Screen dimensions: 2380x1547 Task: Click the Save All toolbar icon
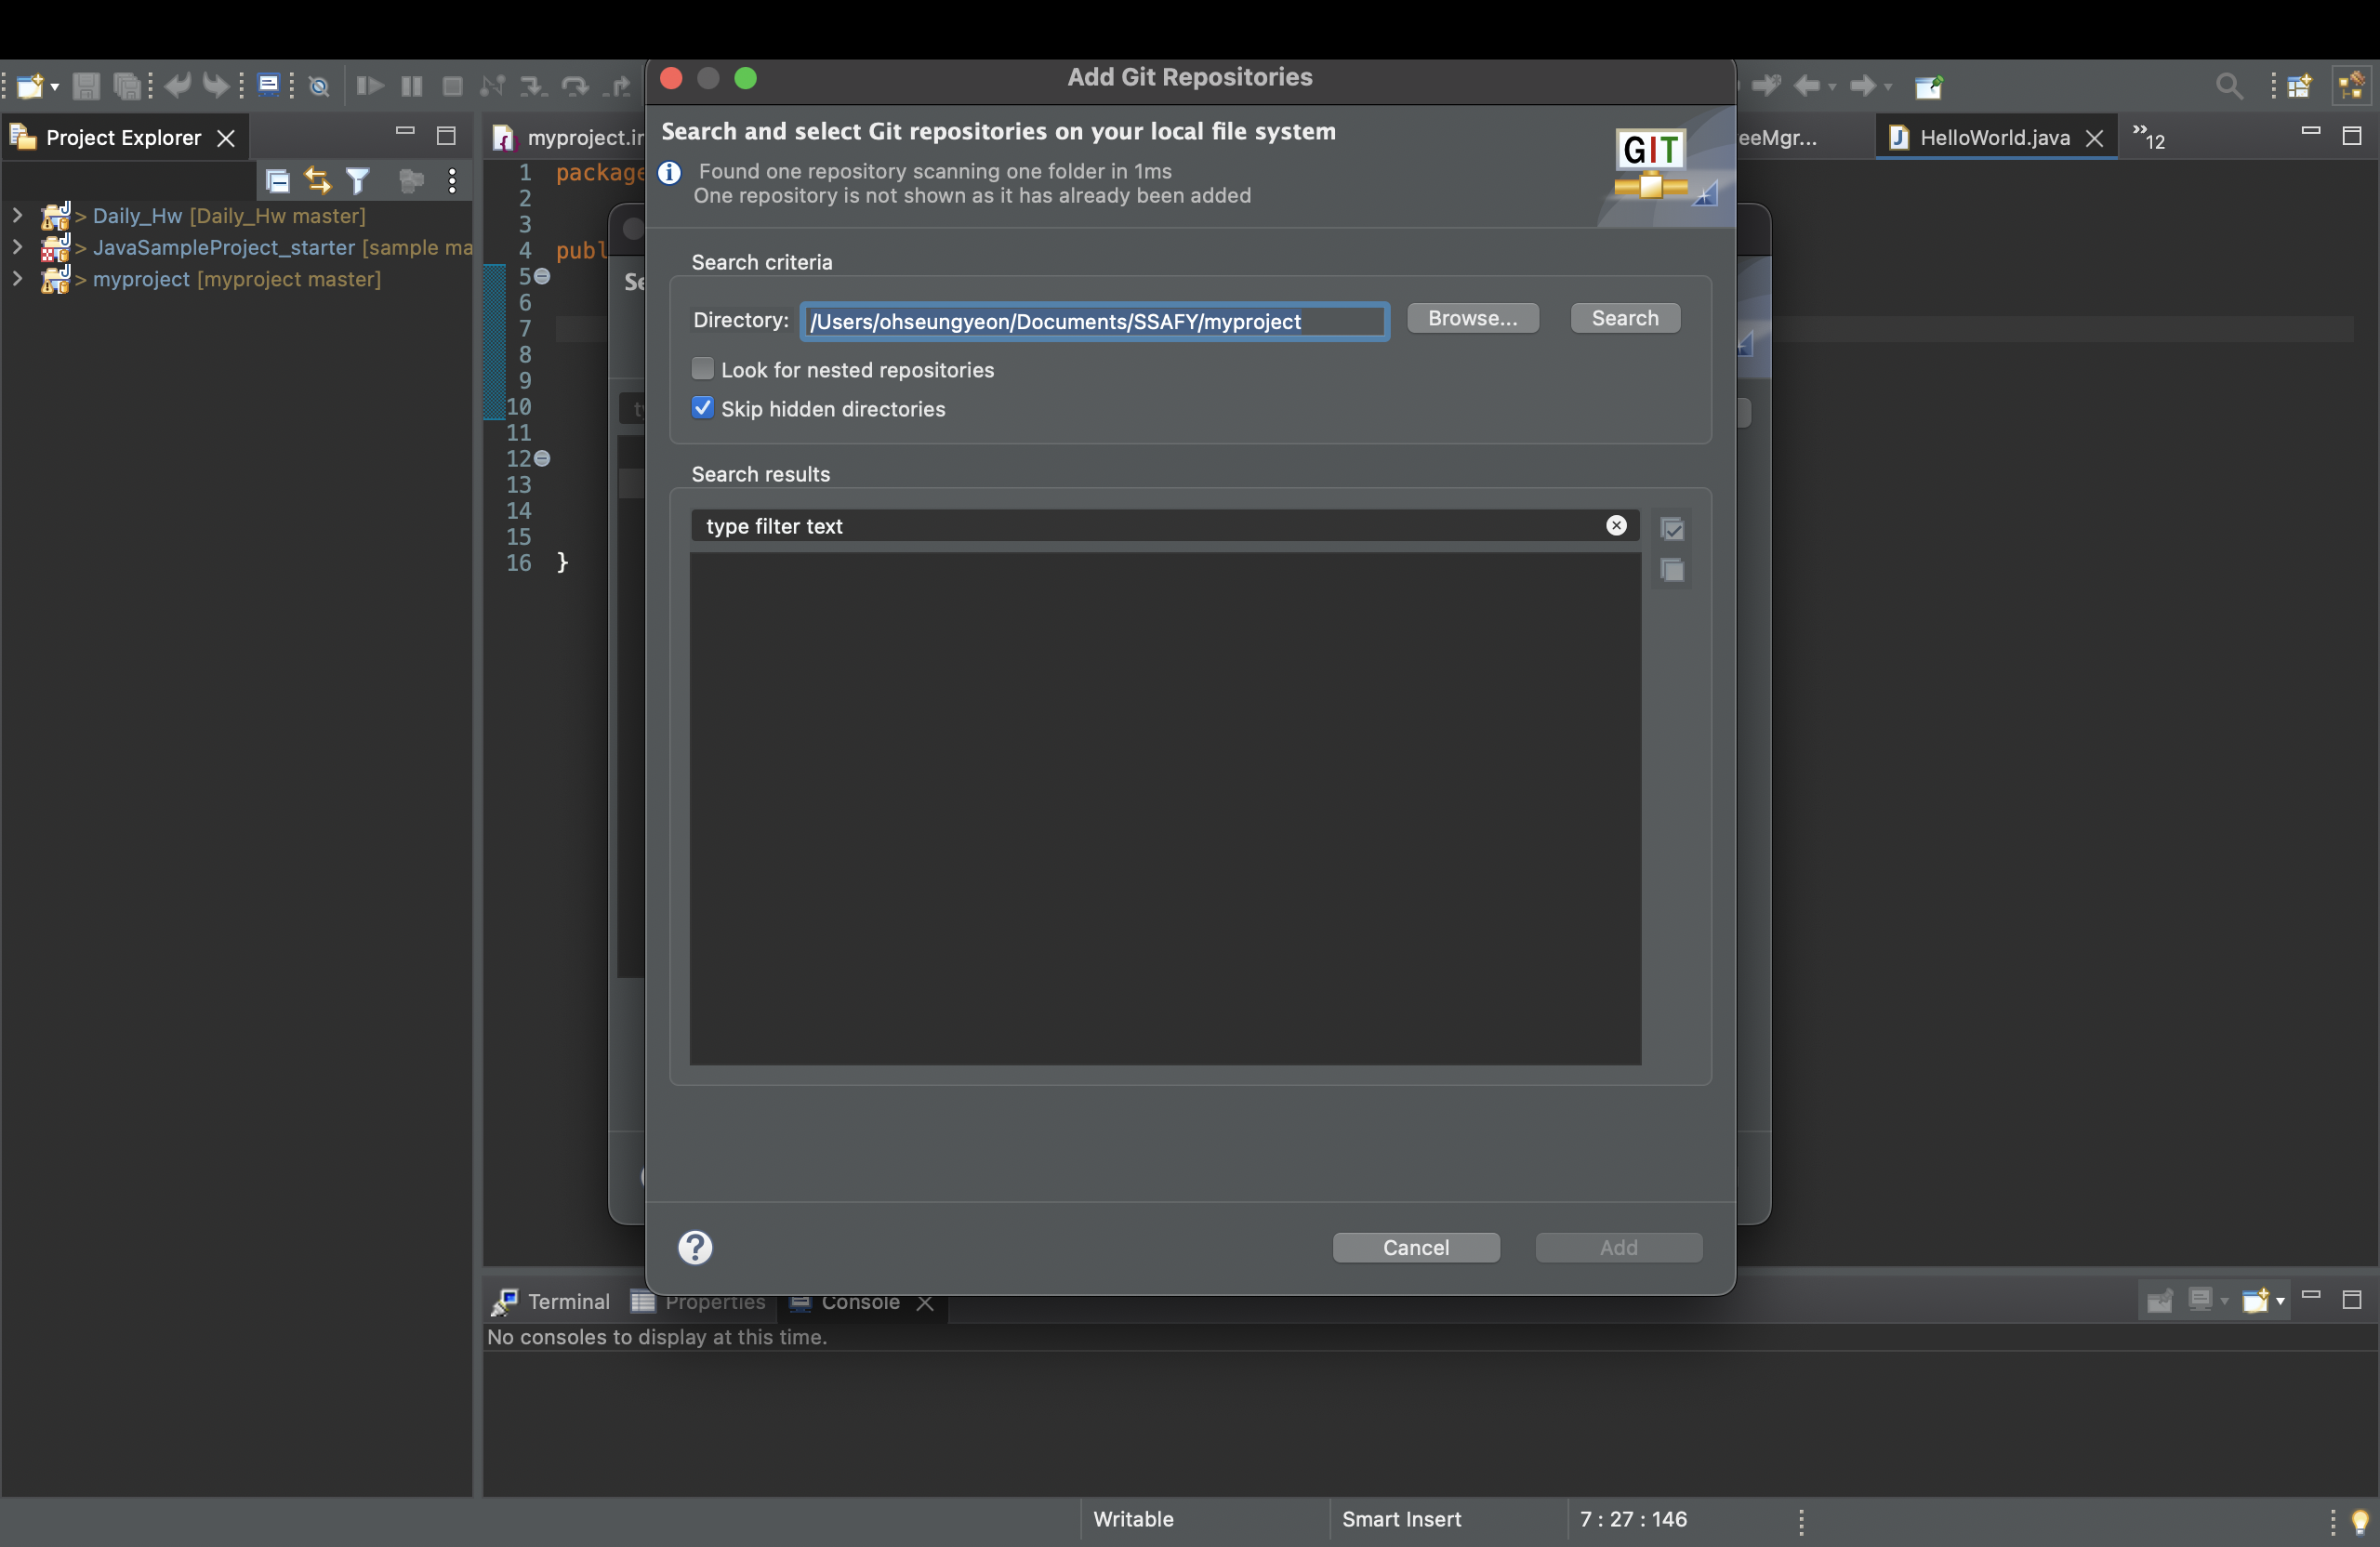[x=126, y=86]
